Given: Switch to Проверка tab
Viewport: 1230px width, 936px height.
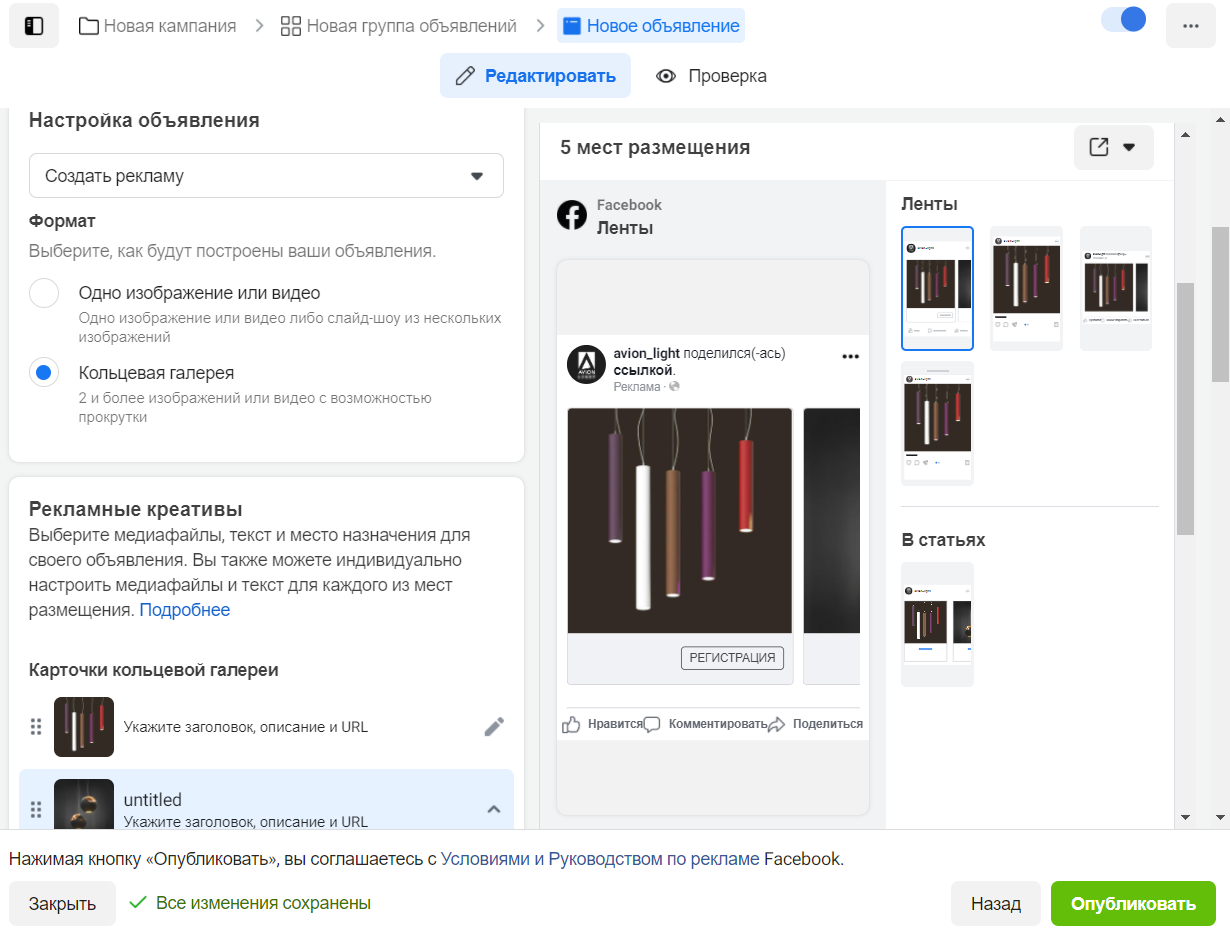Looking at the screenshot, I should click(x=712, y=76).
